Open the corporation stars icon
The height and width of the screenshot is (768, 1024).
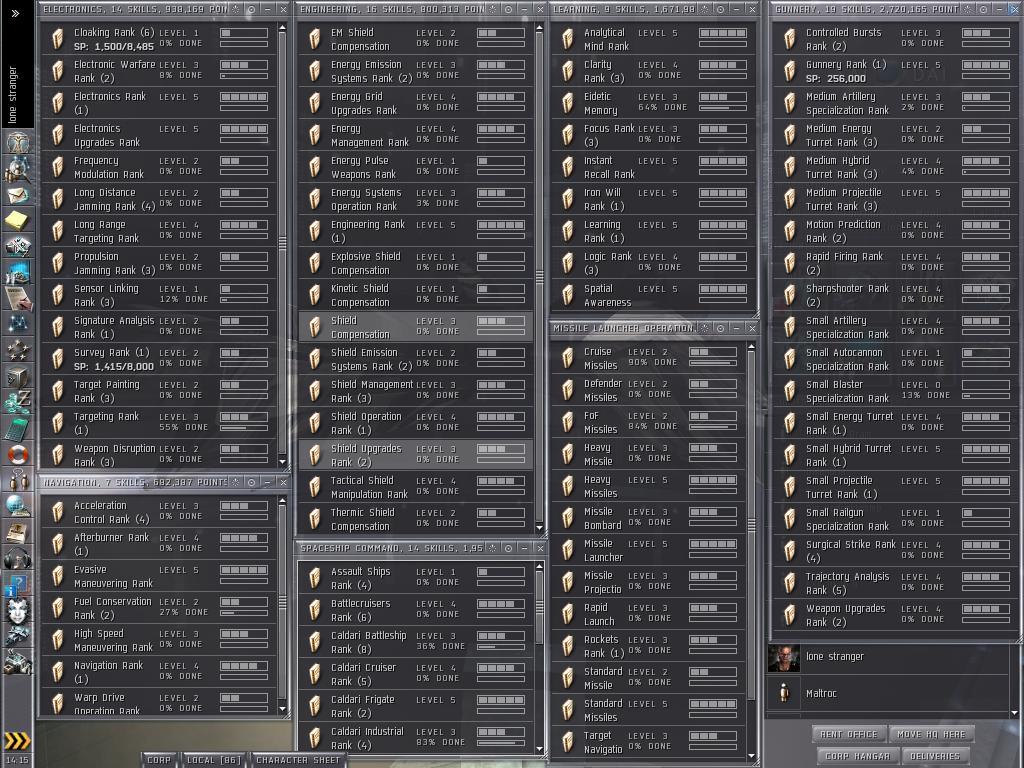coord(18,349)
